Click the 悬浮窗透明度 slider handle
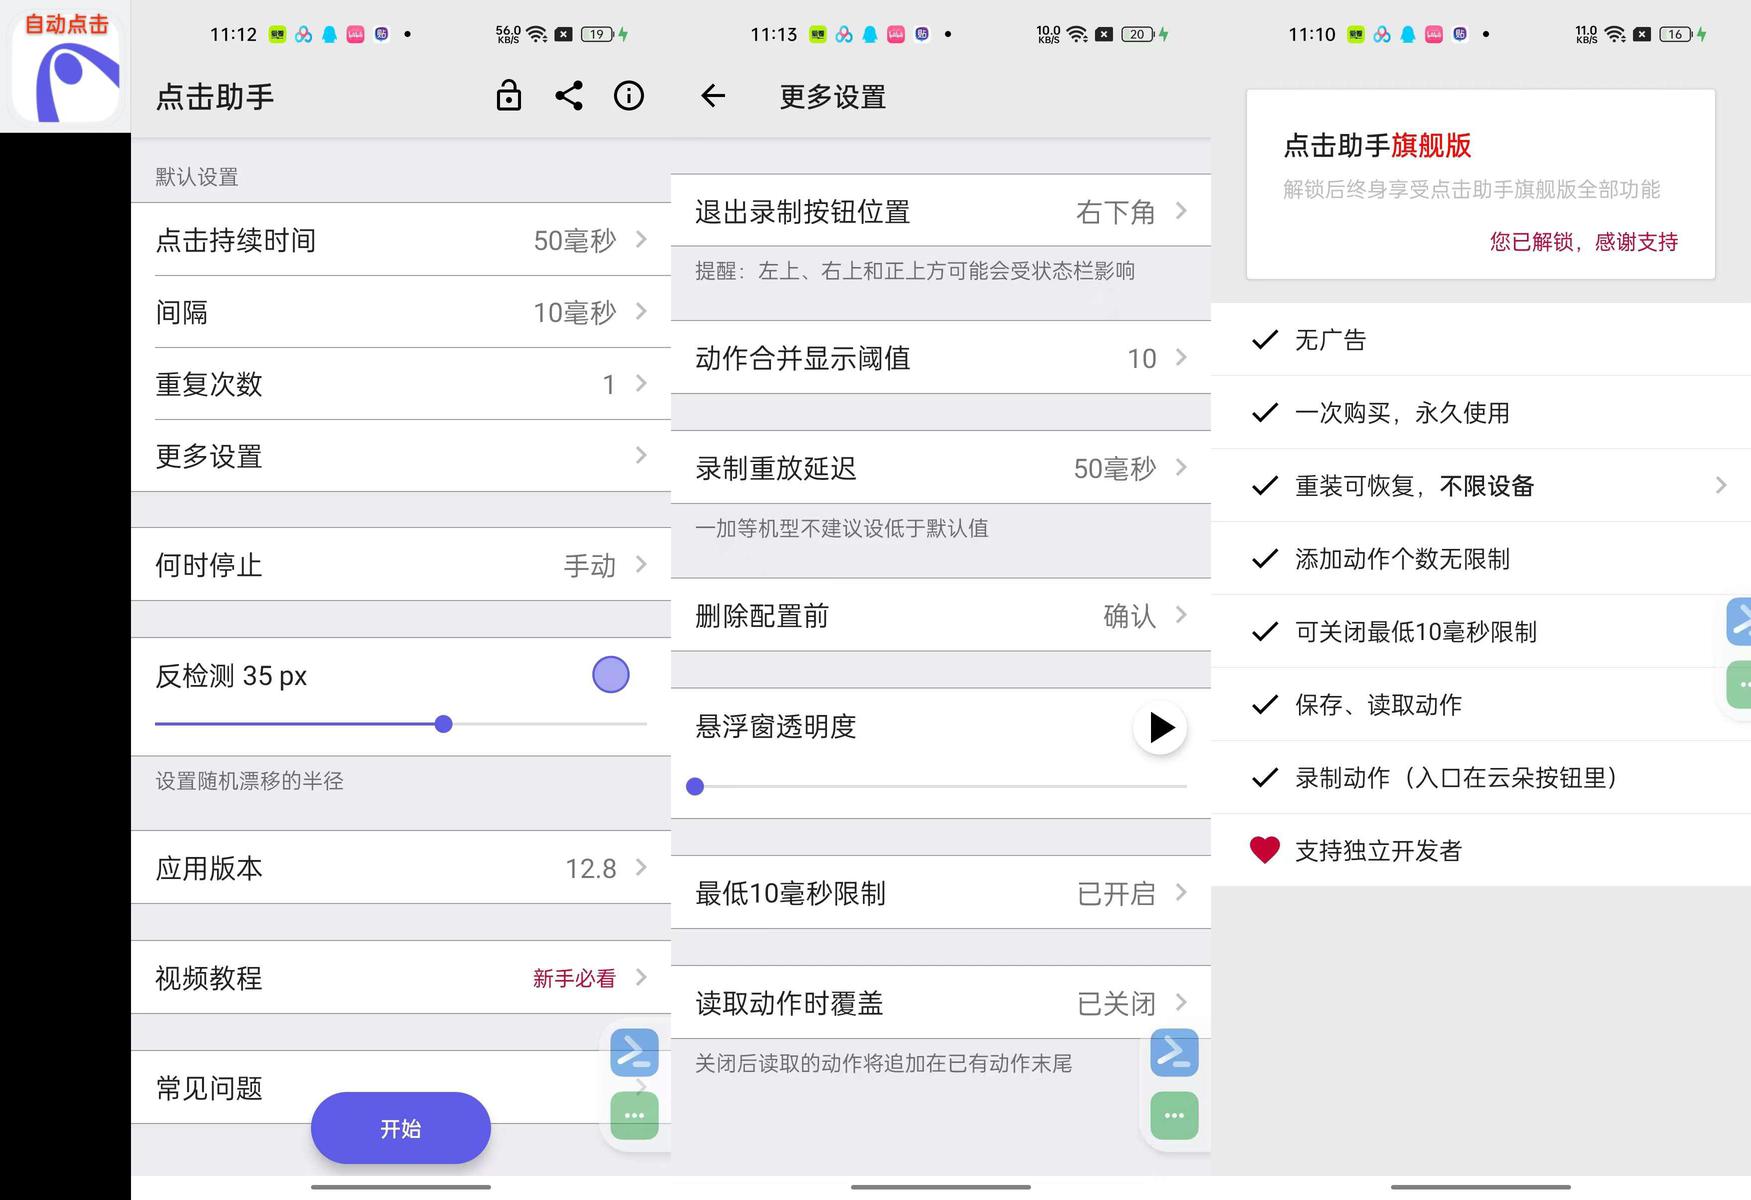Image resolution: width=1751 pixels, height=1200 pixels. coord(695,787)
